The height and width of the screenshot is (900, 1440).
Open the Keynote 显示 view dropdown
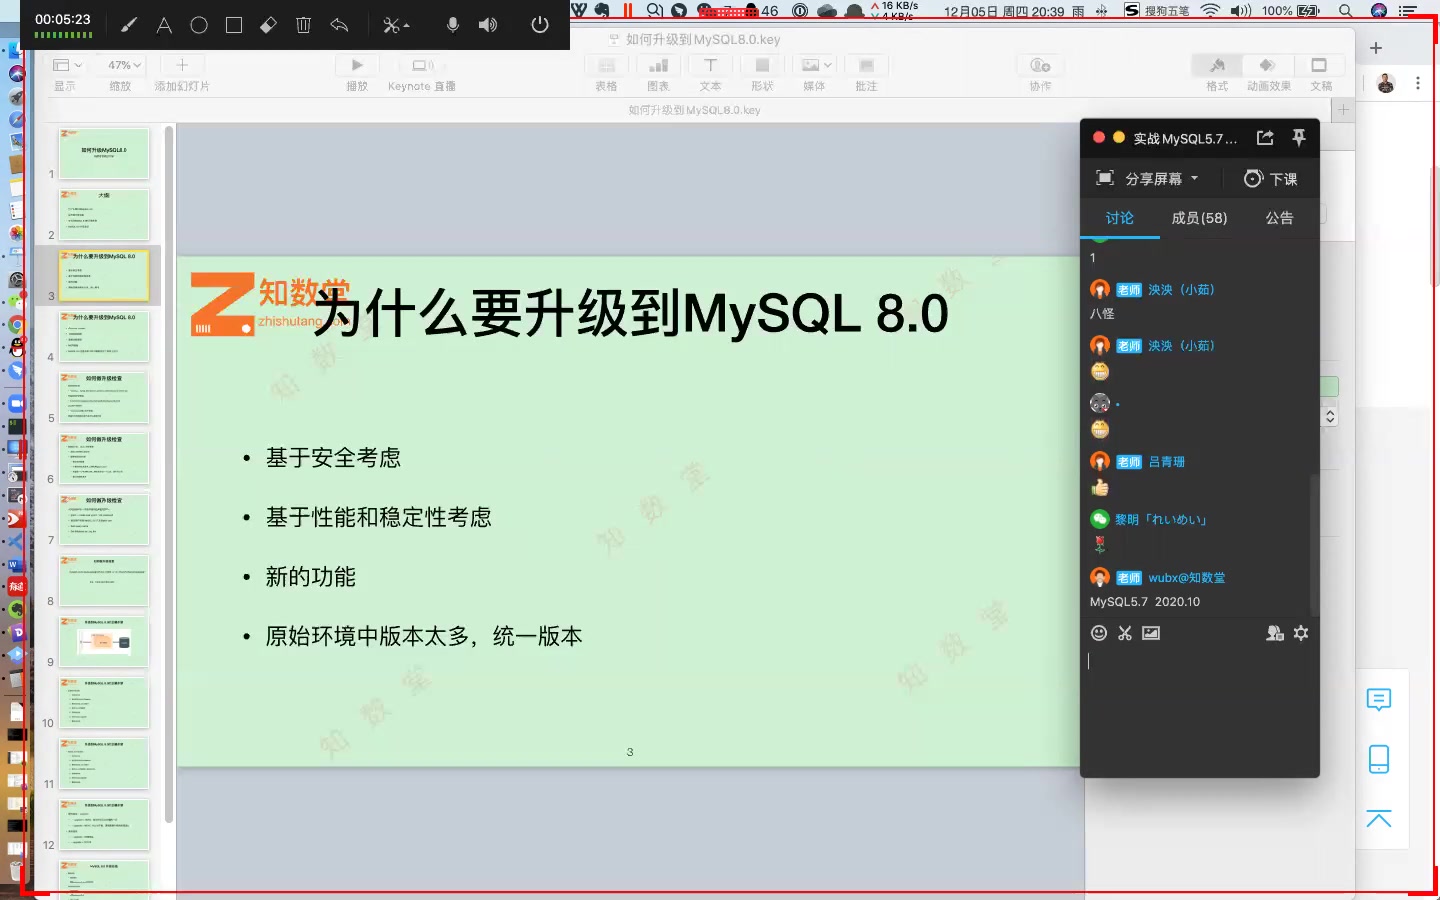[x=67, y=73]
